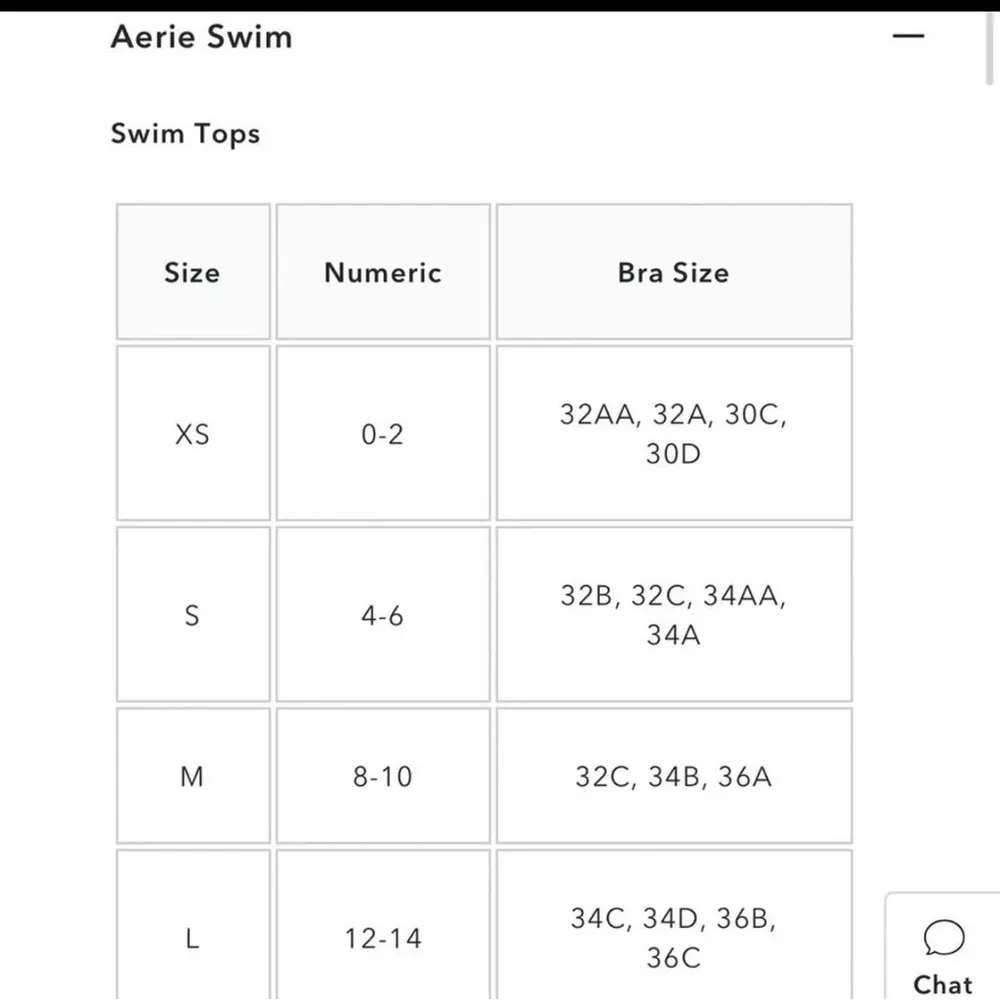Click the 12-14 numeric cell

click(x=383, y=938)
